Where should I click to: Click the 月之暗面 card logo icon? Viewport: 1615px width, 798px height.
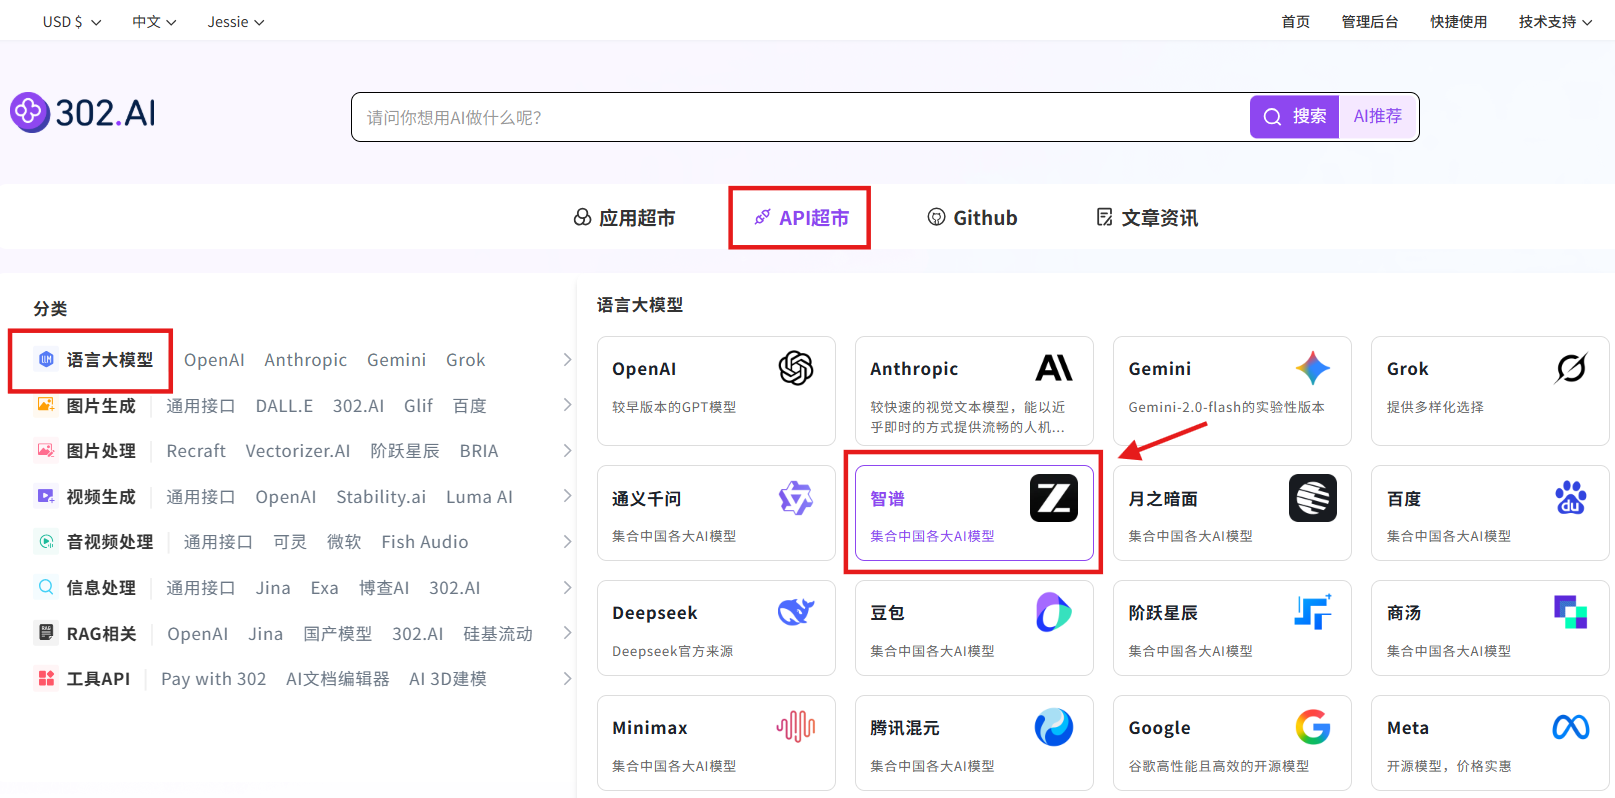pos(1313,498)
